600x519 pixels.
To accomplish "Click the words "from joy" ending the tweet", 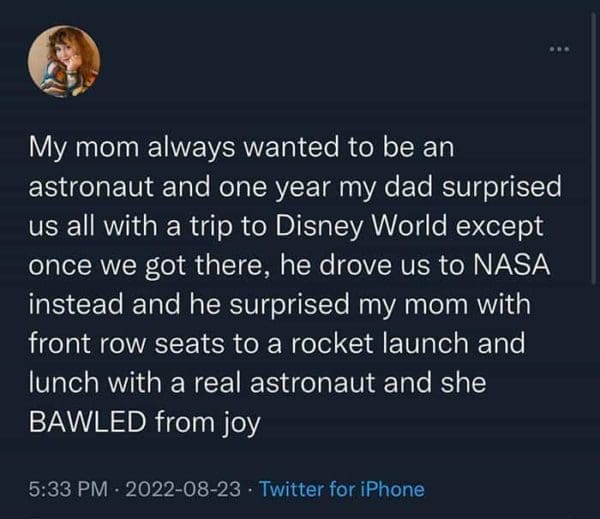I will [x=212, y=422].
